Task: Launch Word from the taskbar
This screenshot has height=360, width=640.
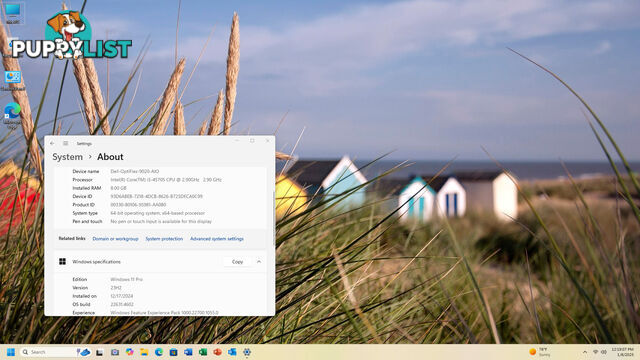Action: coord(188,352)
